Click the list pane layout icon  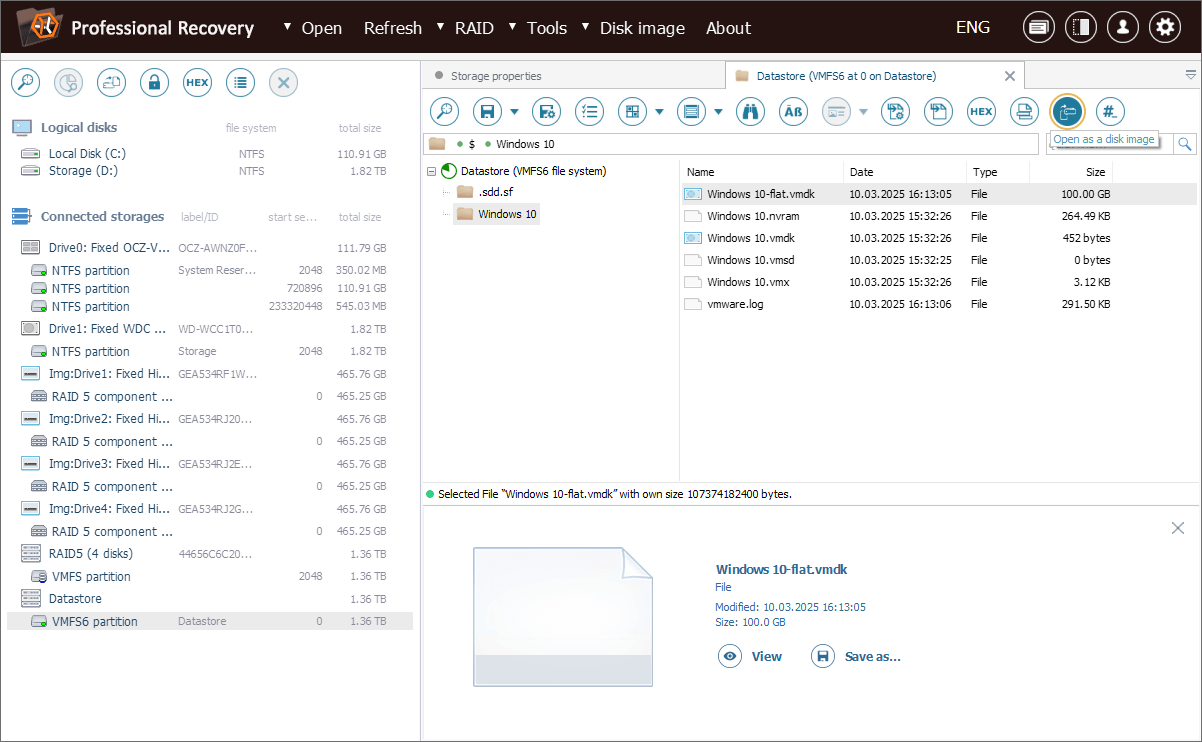click(691, 112)
